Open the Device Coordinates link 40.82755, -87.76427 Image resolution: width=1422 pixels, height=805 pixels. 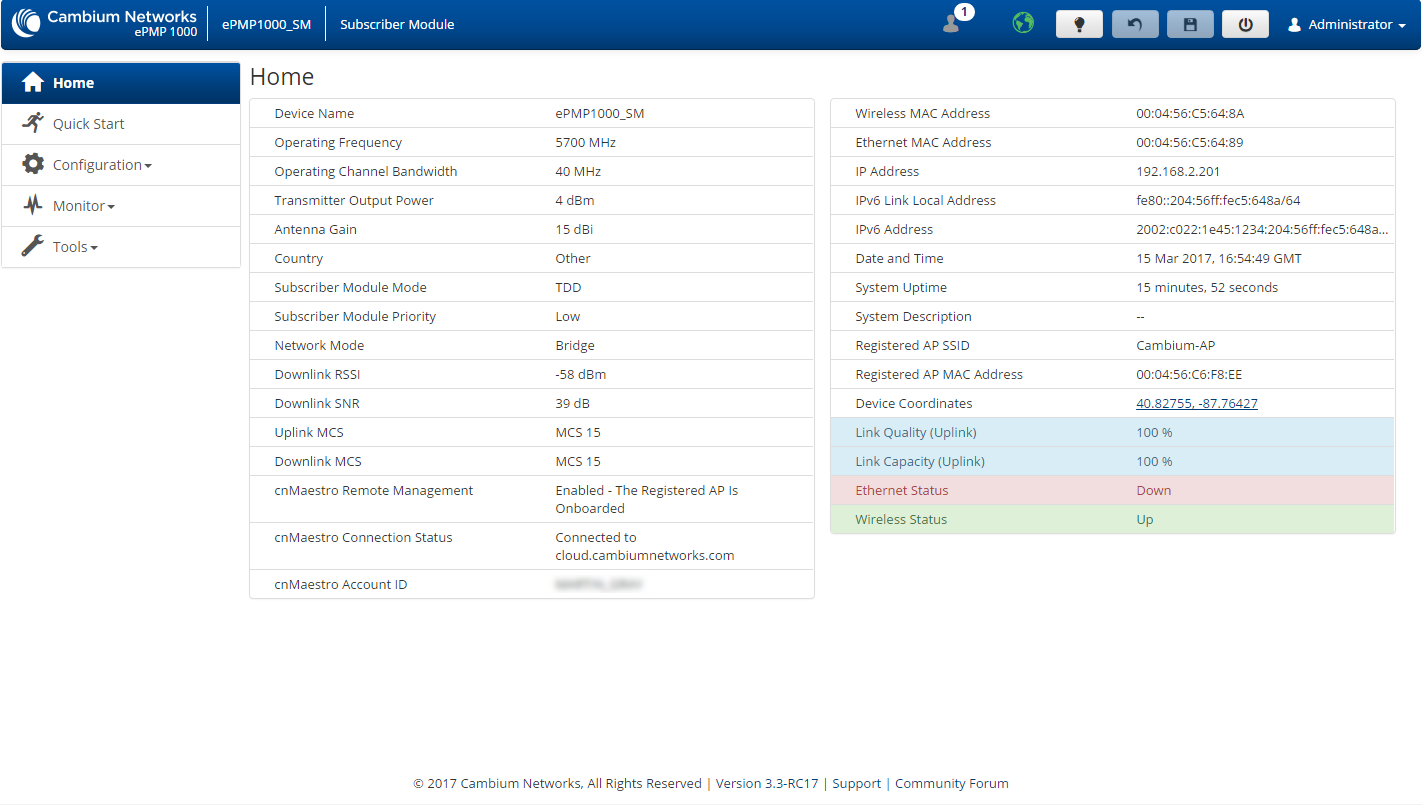[x=1196, y=403]
